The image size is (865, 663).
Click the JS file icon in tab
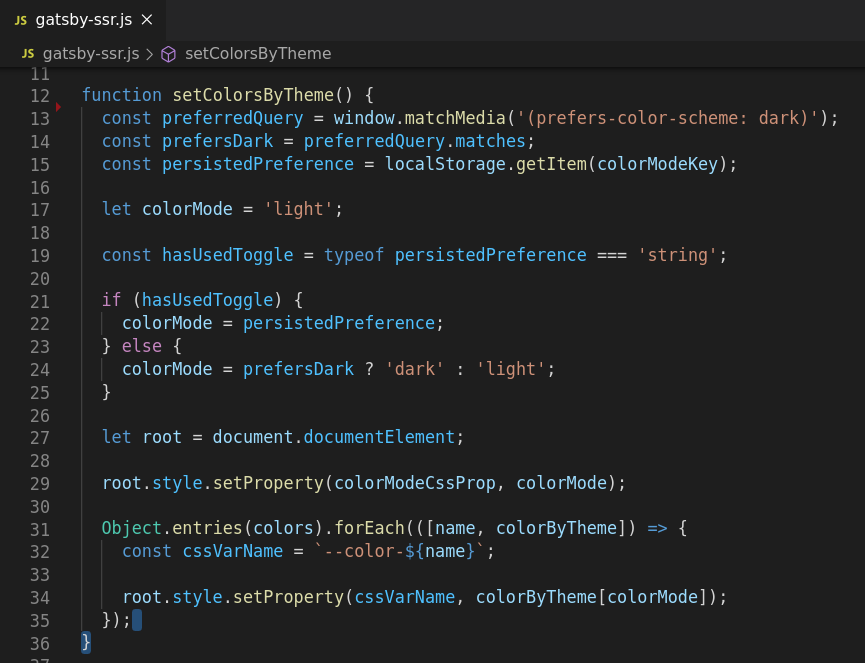21,20
